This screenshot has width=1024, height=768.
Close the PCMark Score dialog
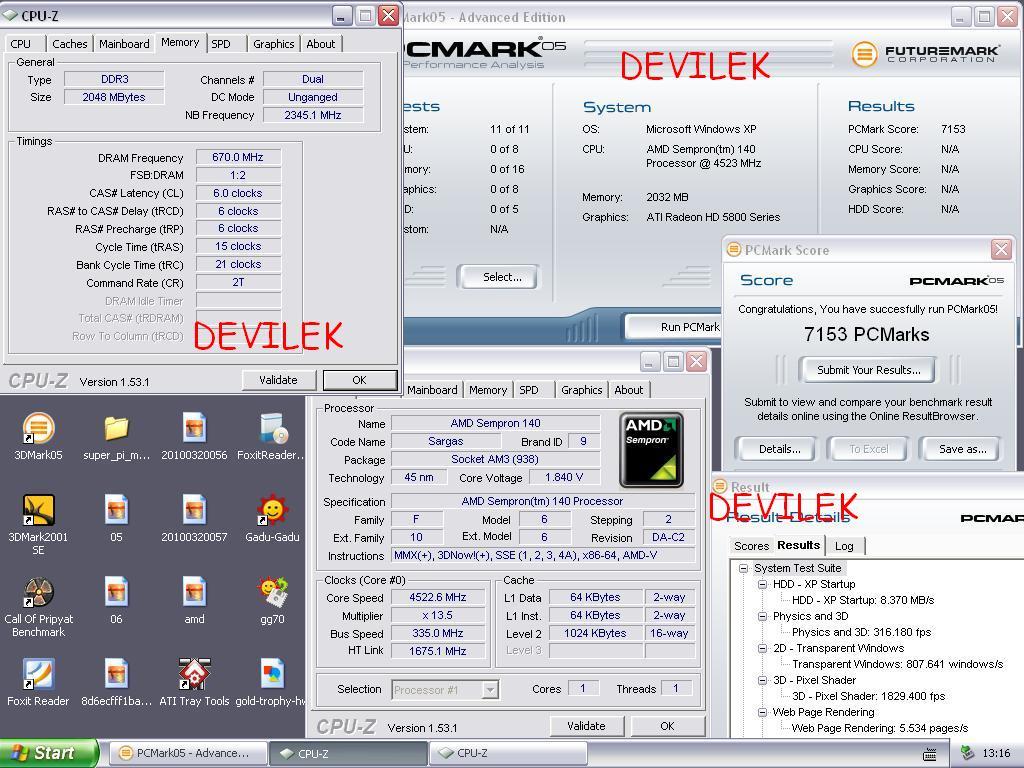point(1000,249)
